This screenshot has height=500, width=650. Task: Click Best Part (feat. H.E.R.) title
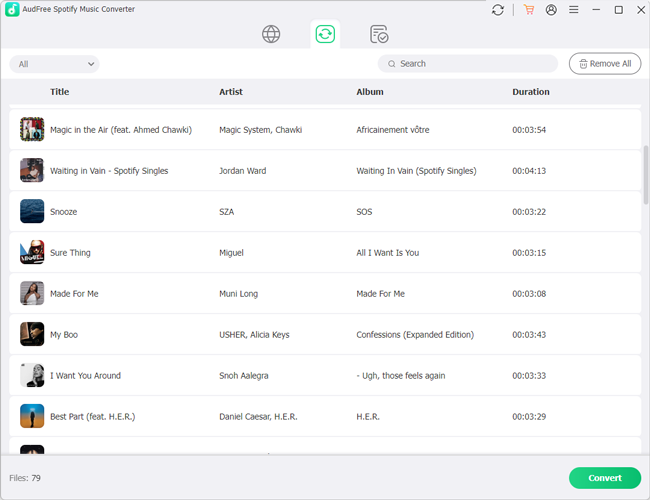tap(93, 417)
